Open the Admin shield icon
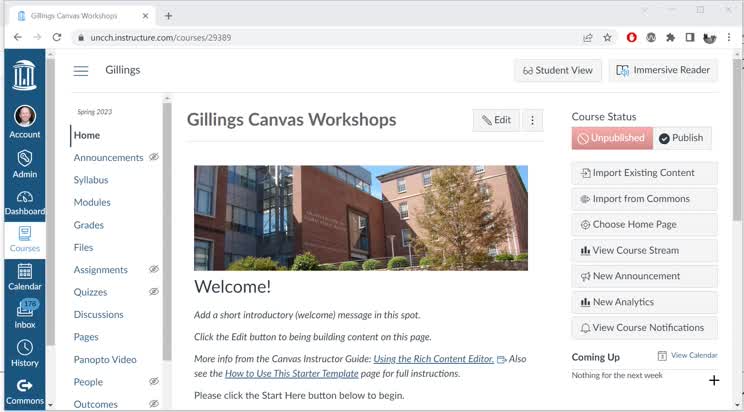Viewport: 744px width, 412px height. [25, 158]
